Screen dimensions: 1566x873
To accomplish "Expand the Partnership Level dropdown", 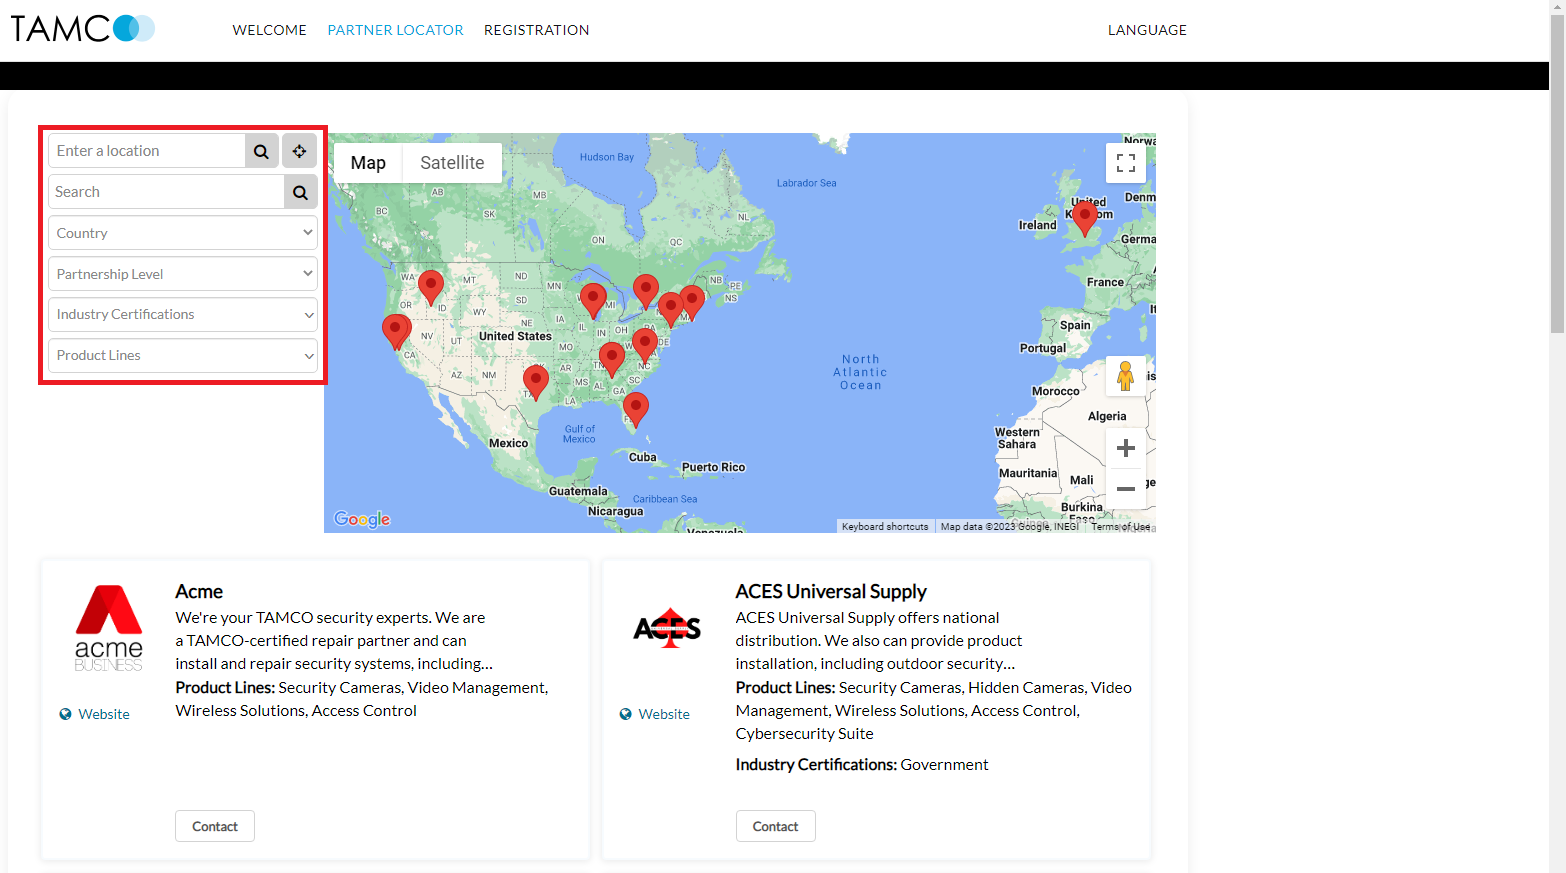I will point(182,273).
